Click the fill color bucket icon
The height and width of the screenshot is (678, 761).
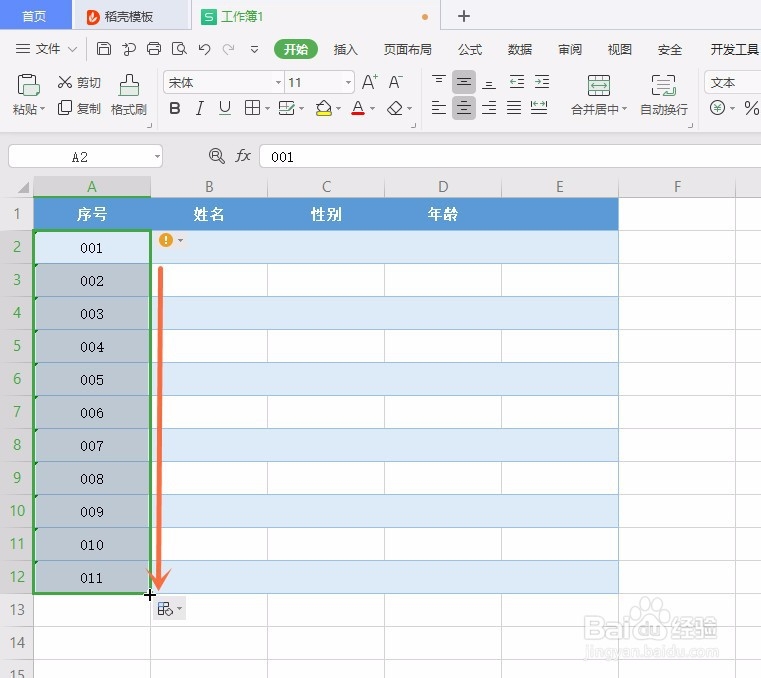(324, 108)
